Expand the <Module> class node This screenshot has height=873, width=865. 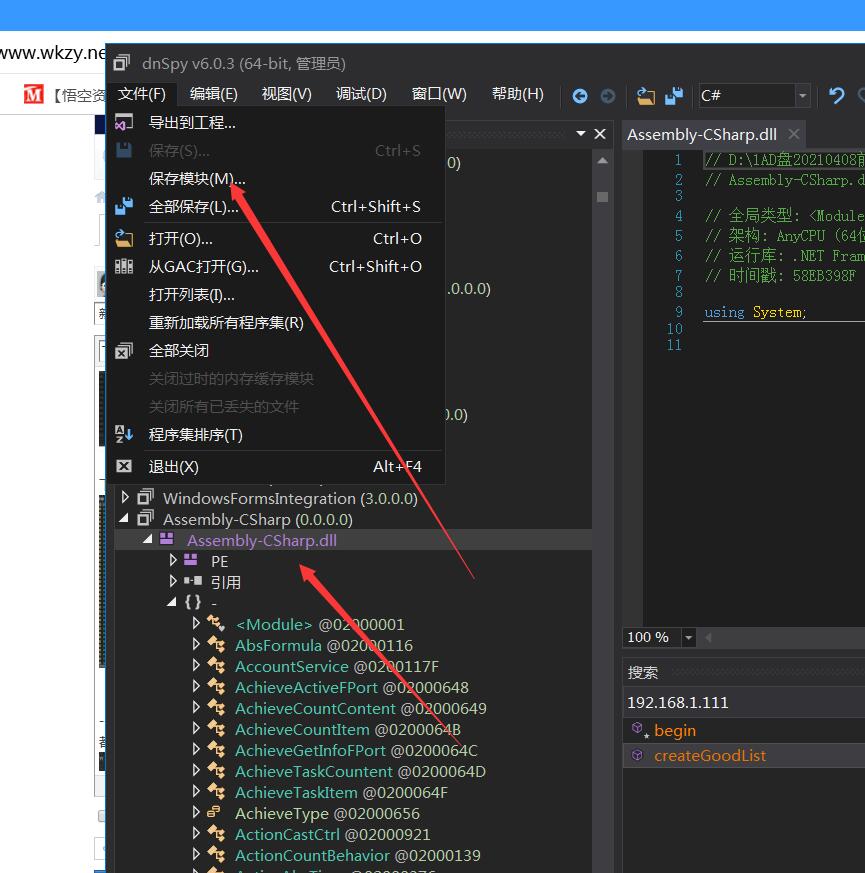[196, 623]
